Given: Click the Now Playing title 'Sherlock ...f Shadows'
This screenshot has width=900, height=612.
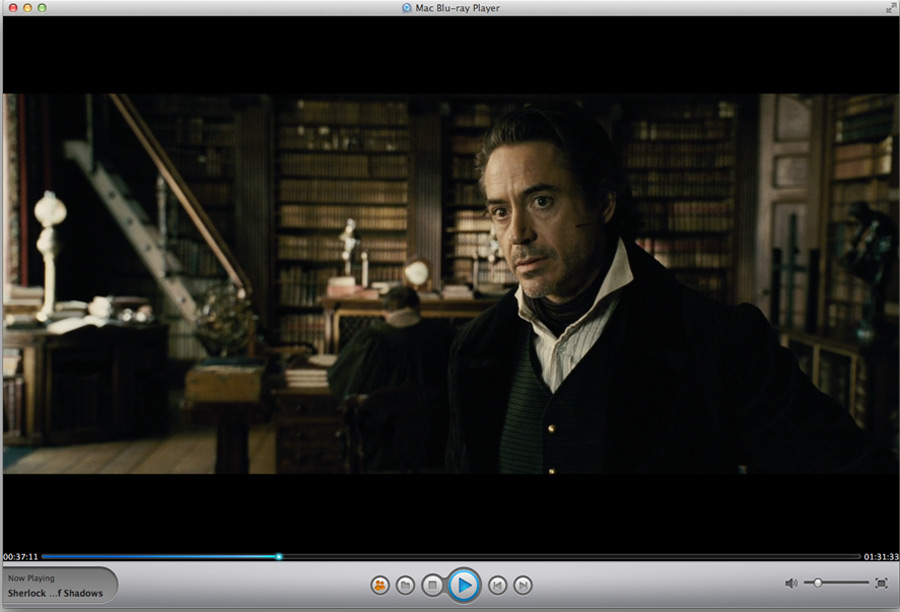Looking at the screenshot, I should click(x=55, y=593).
